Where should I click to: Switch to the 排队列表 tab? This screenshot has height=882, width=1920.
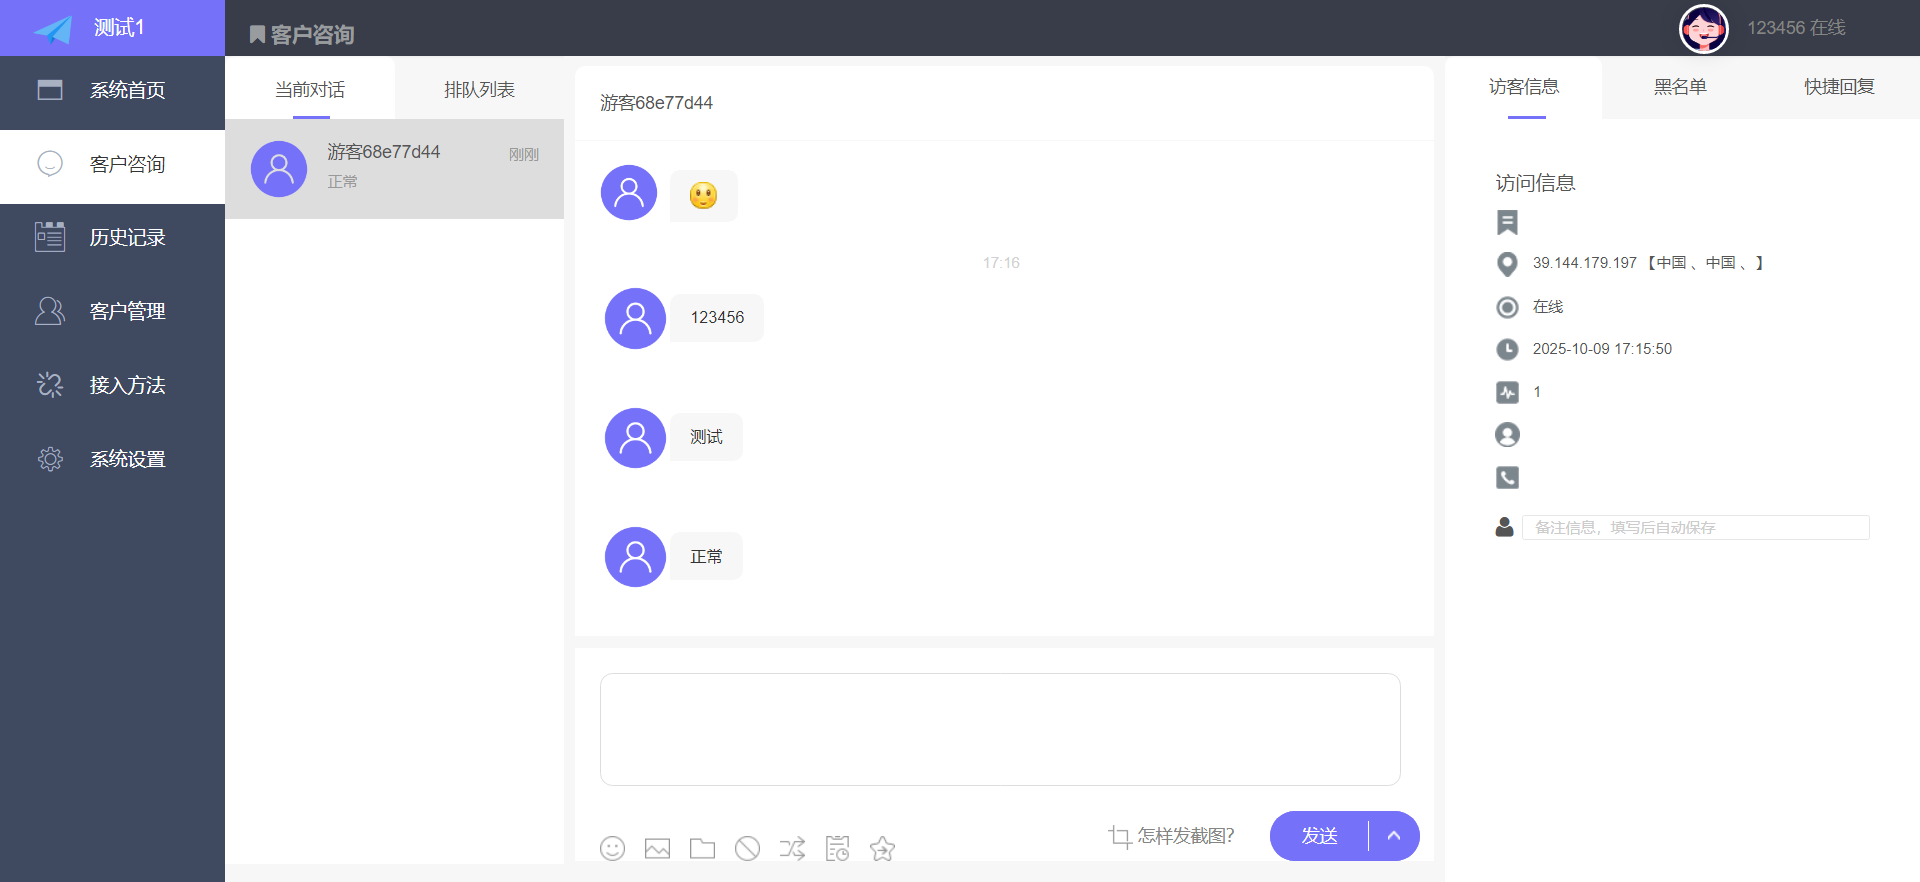tap(479, 90)
